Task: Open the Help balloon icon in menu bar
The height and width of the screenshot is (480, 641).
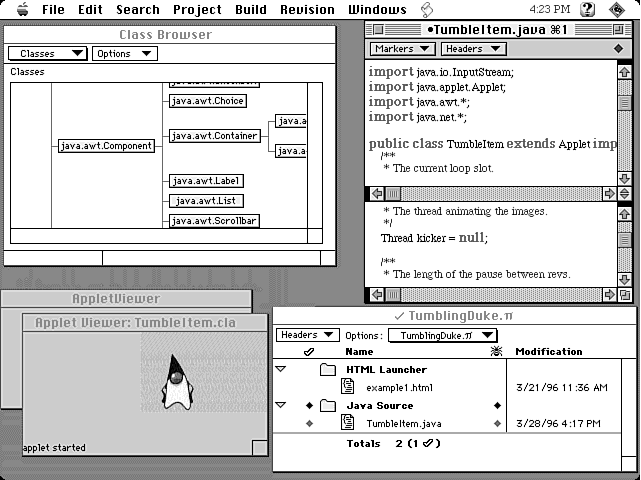Action: tap(588, 9)
